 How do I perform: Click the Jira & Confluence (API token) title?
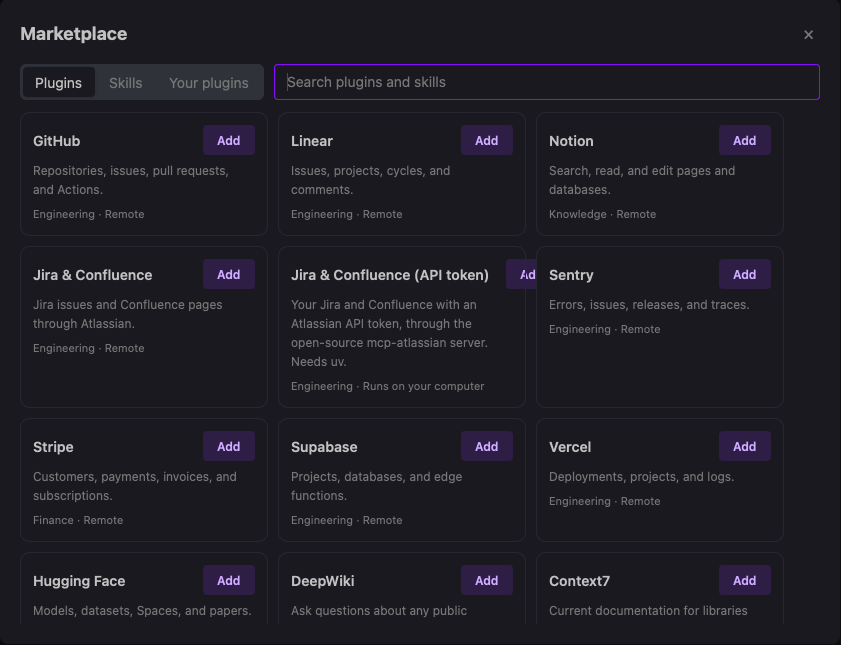pos(389,275)
